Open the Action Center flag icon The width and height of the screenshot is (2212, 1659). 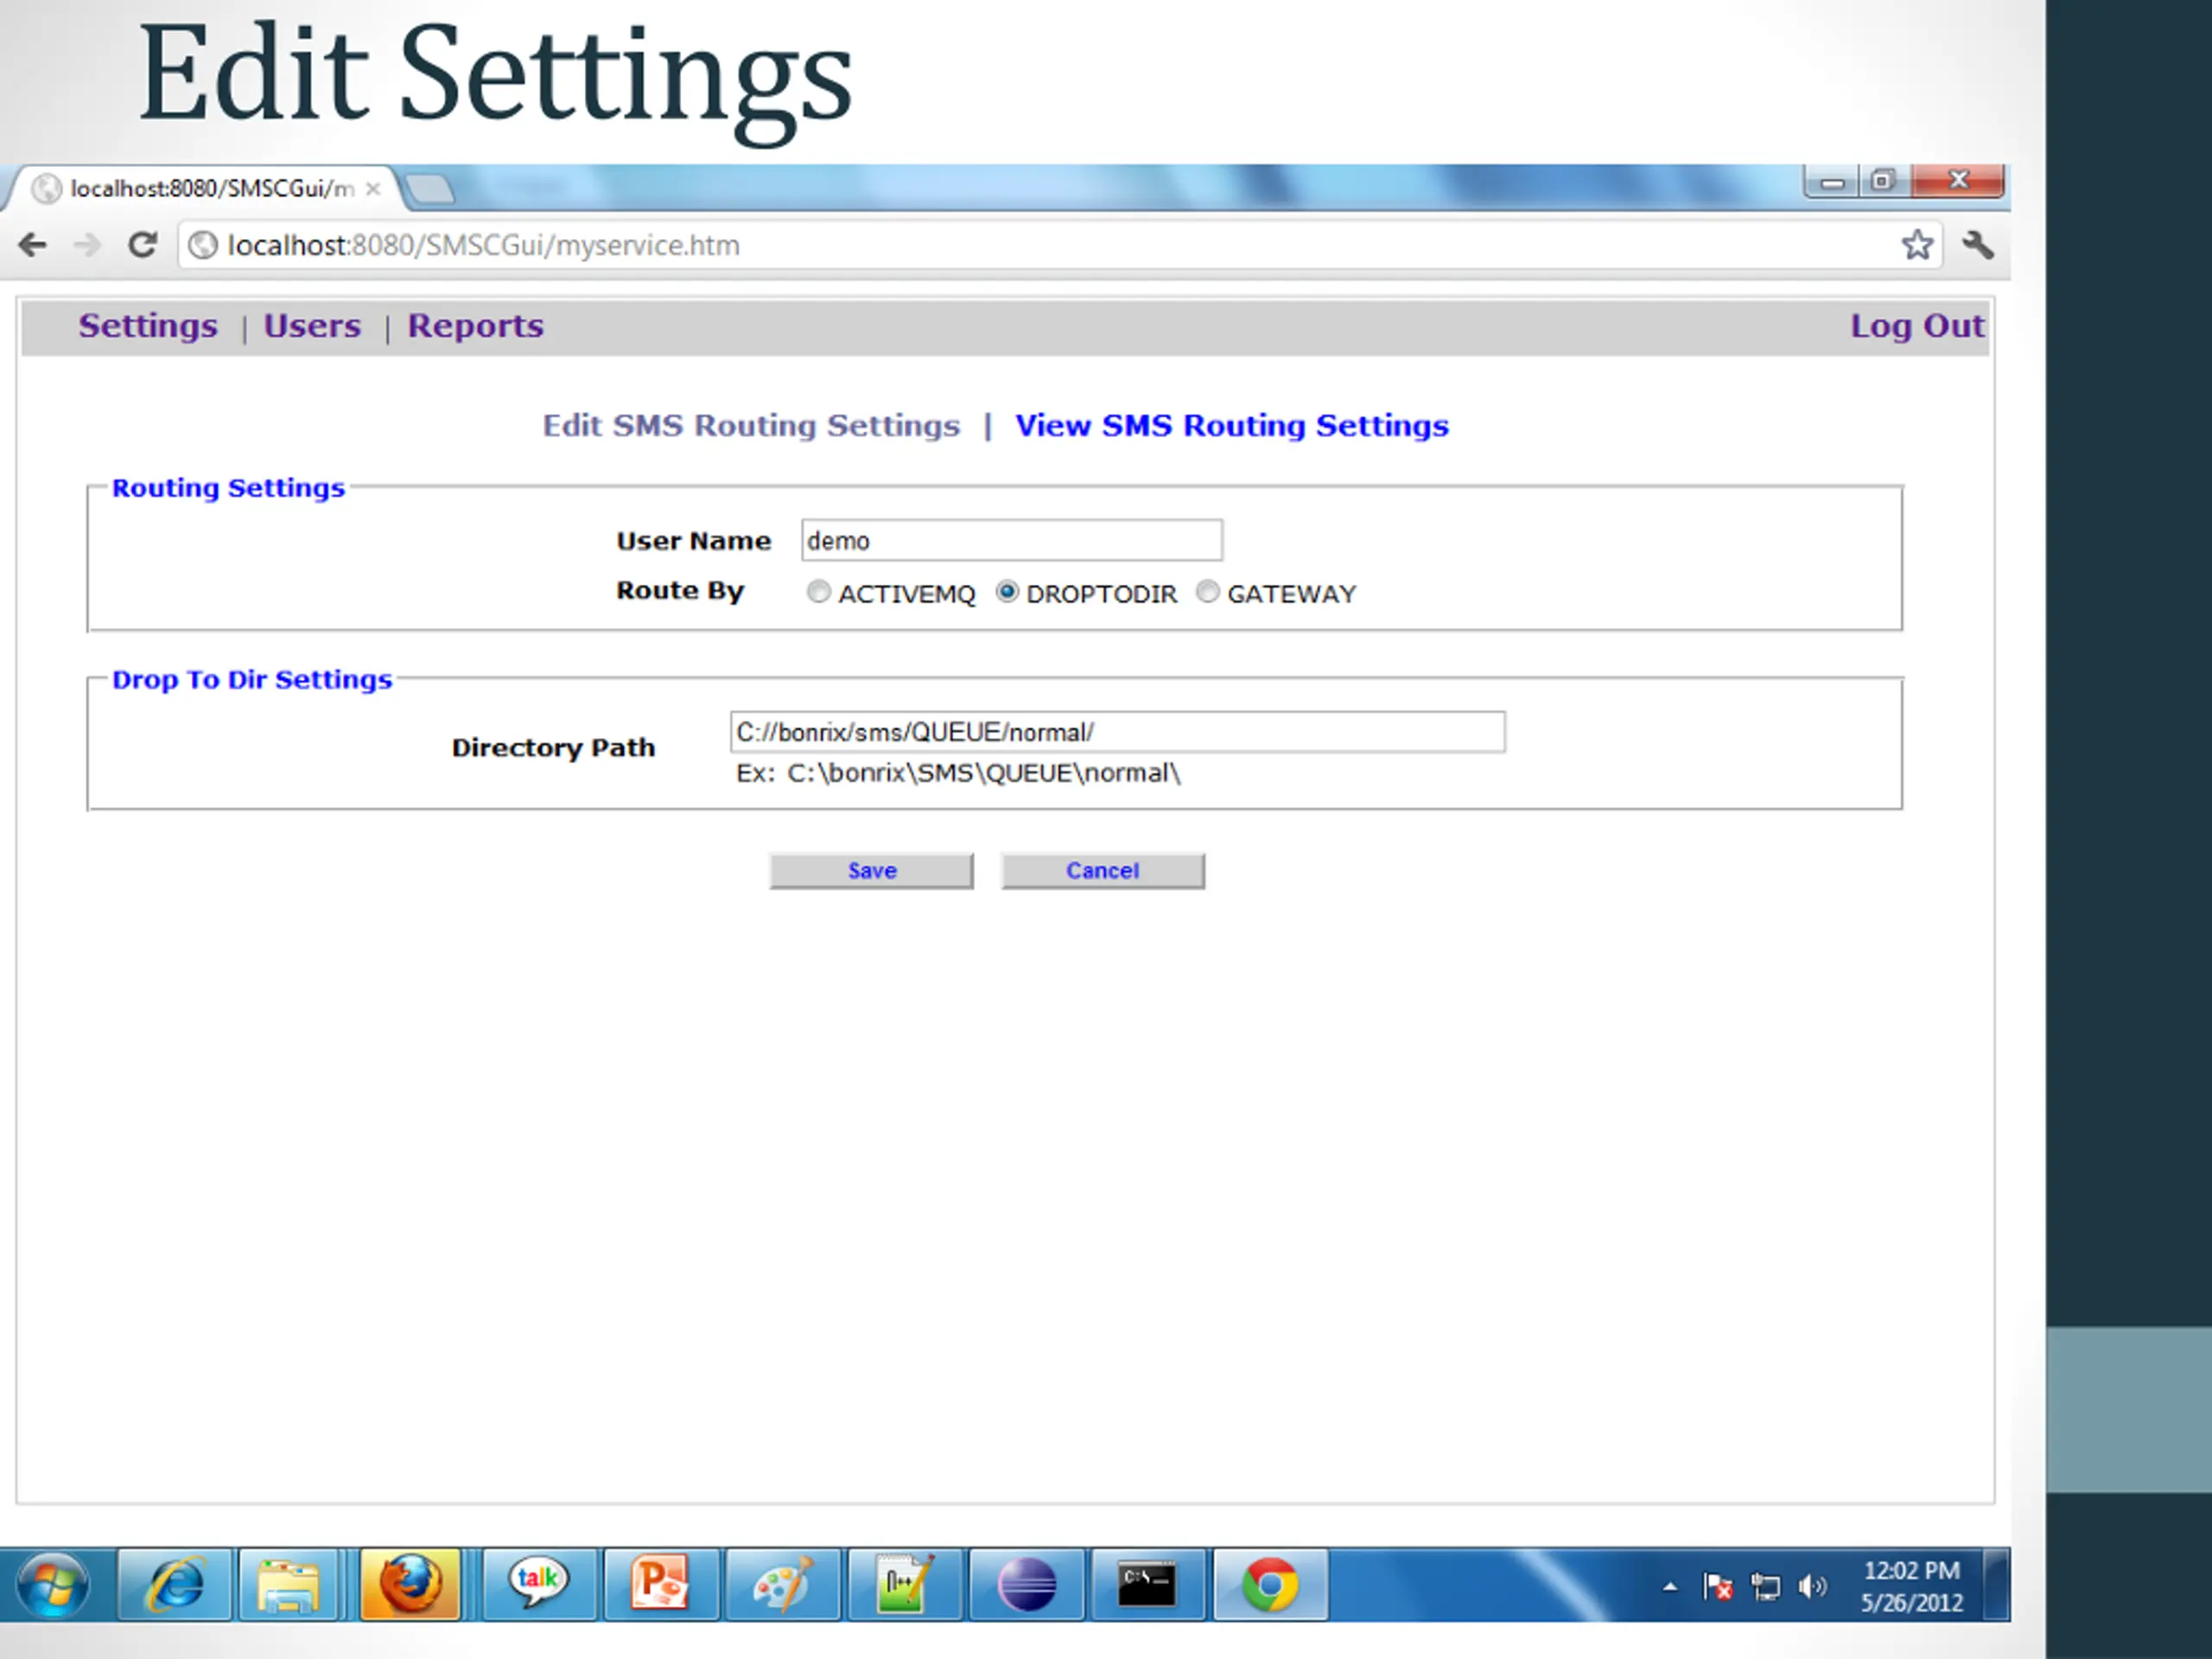pyautogui.click(x=1718, y=1587)
